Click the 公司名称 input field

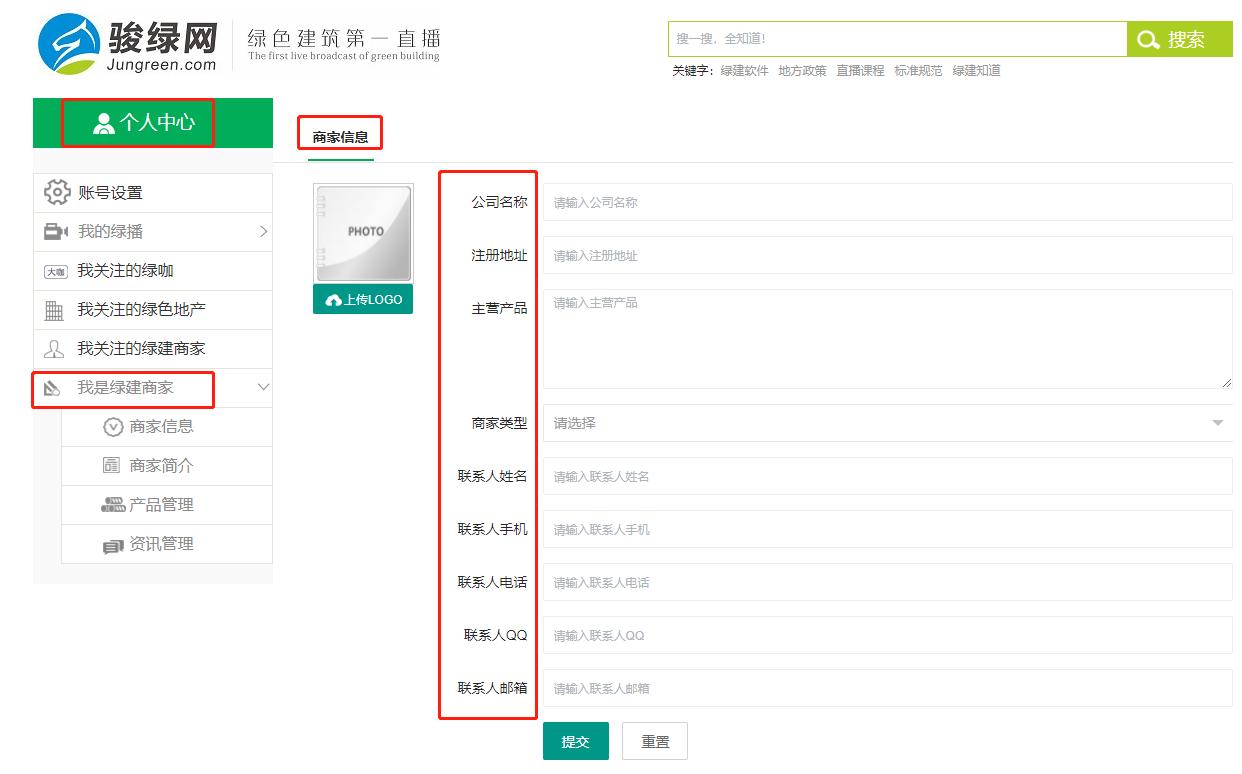click(x=886, y=201)
